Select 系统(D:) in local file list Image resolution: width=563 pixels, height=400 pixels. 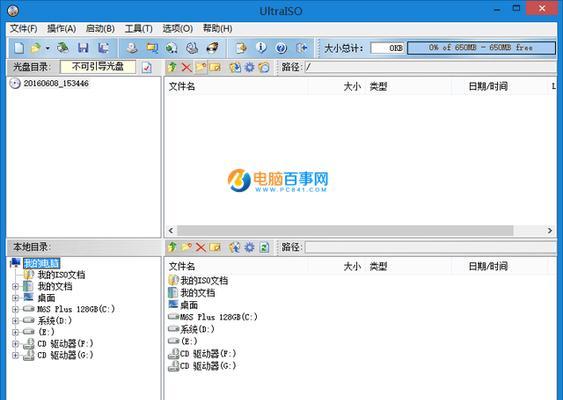[197, 329]
